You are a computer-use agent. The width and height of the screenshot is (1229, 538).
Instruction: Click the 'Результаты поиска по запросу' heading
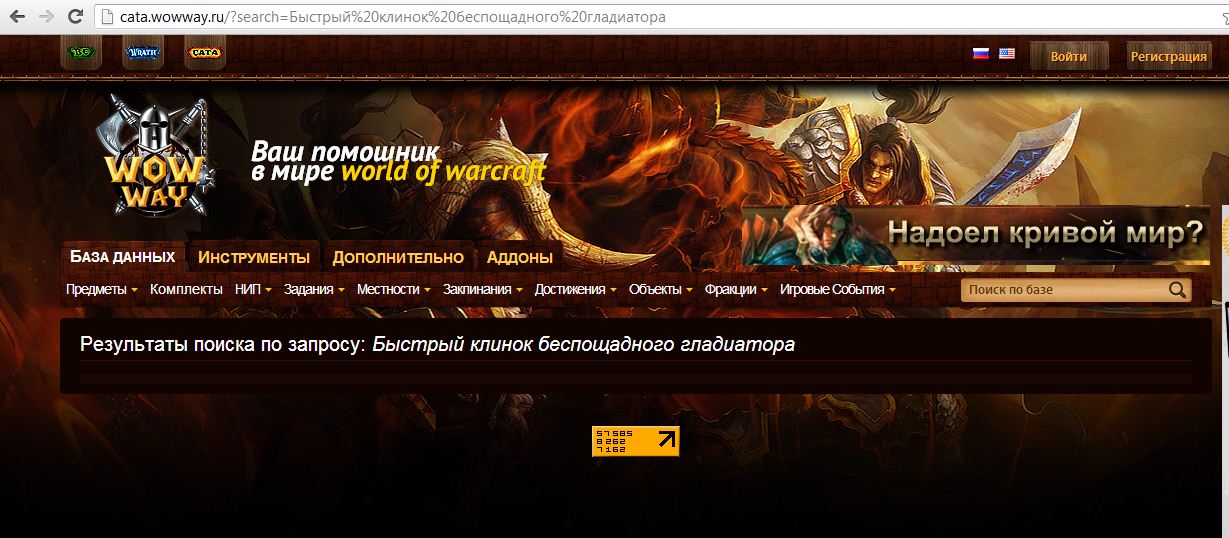click(x=224, y=345)
